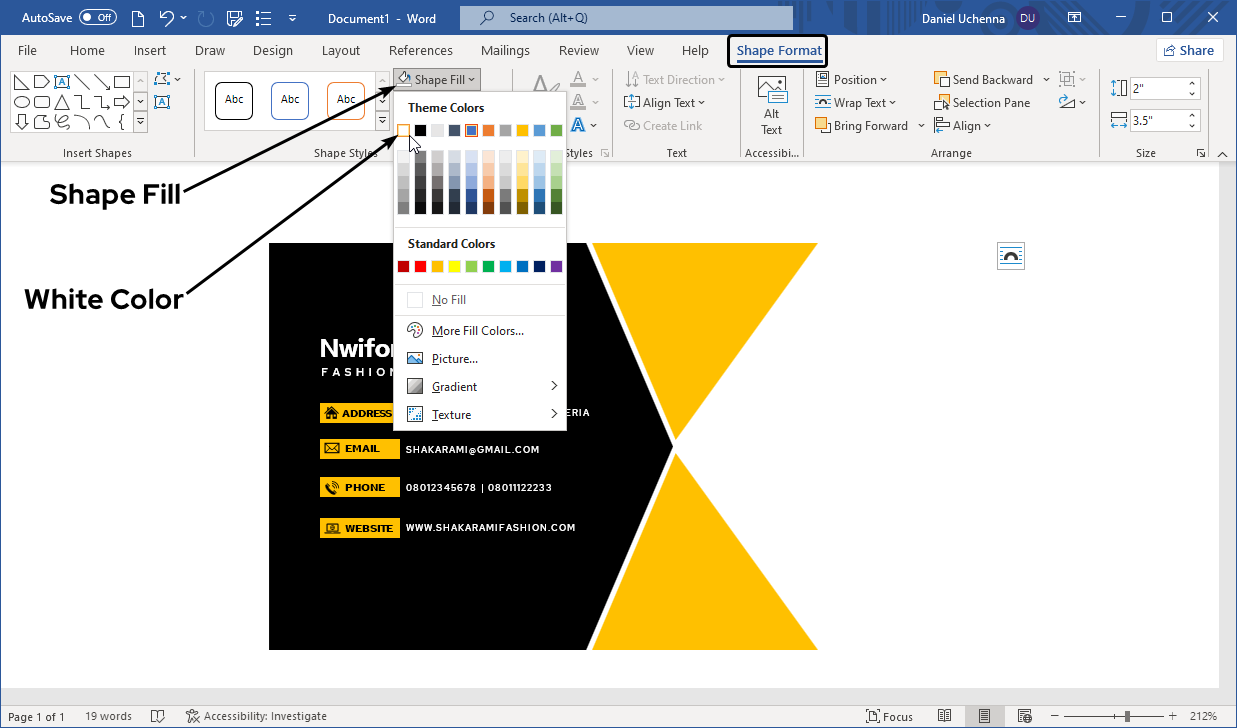This screenshot has width=1237, height=728.
Task: Open the Position dropdown
Action: coord(853,80)
